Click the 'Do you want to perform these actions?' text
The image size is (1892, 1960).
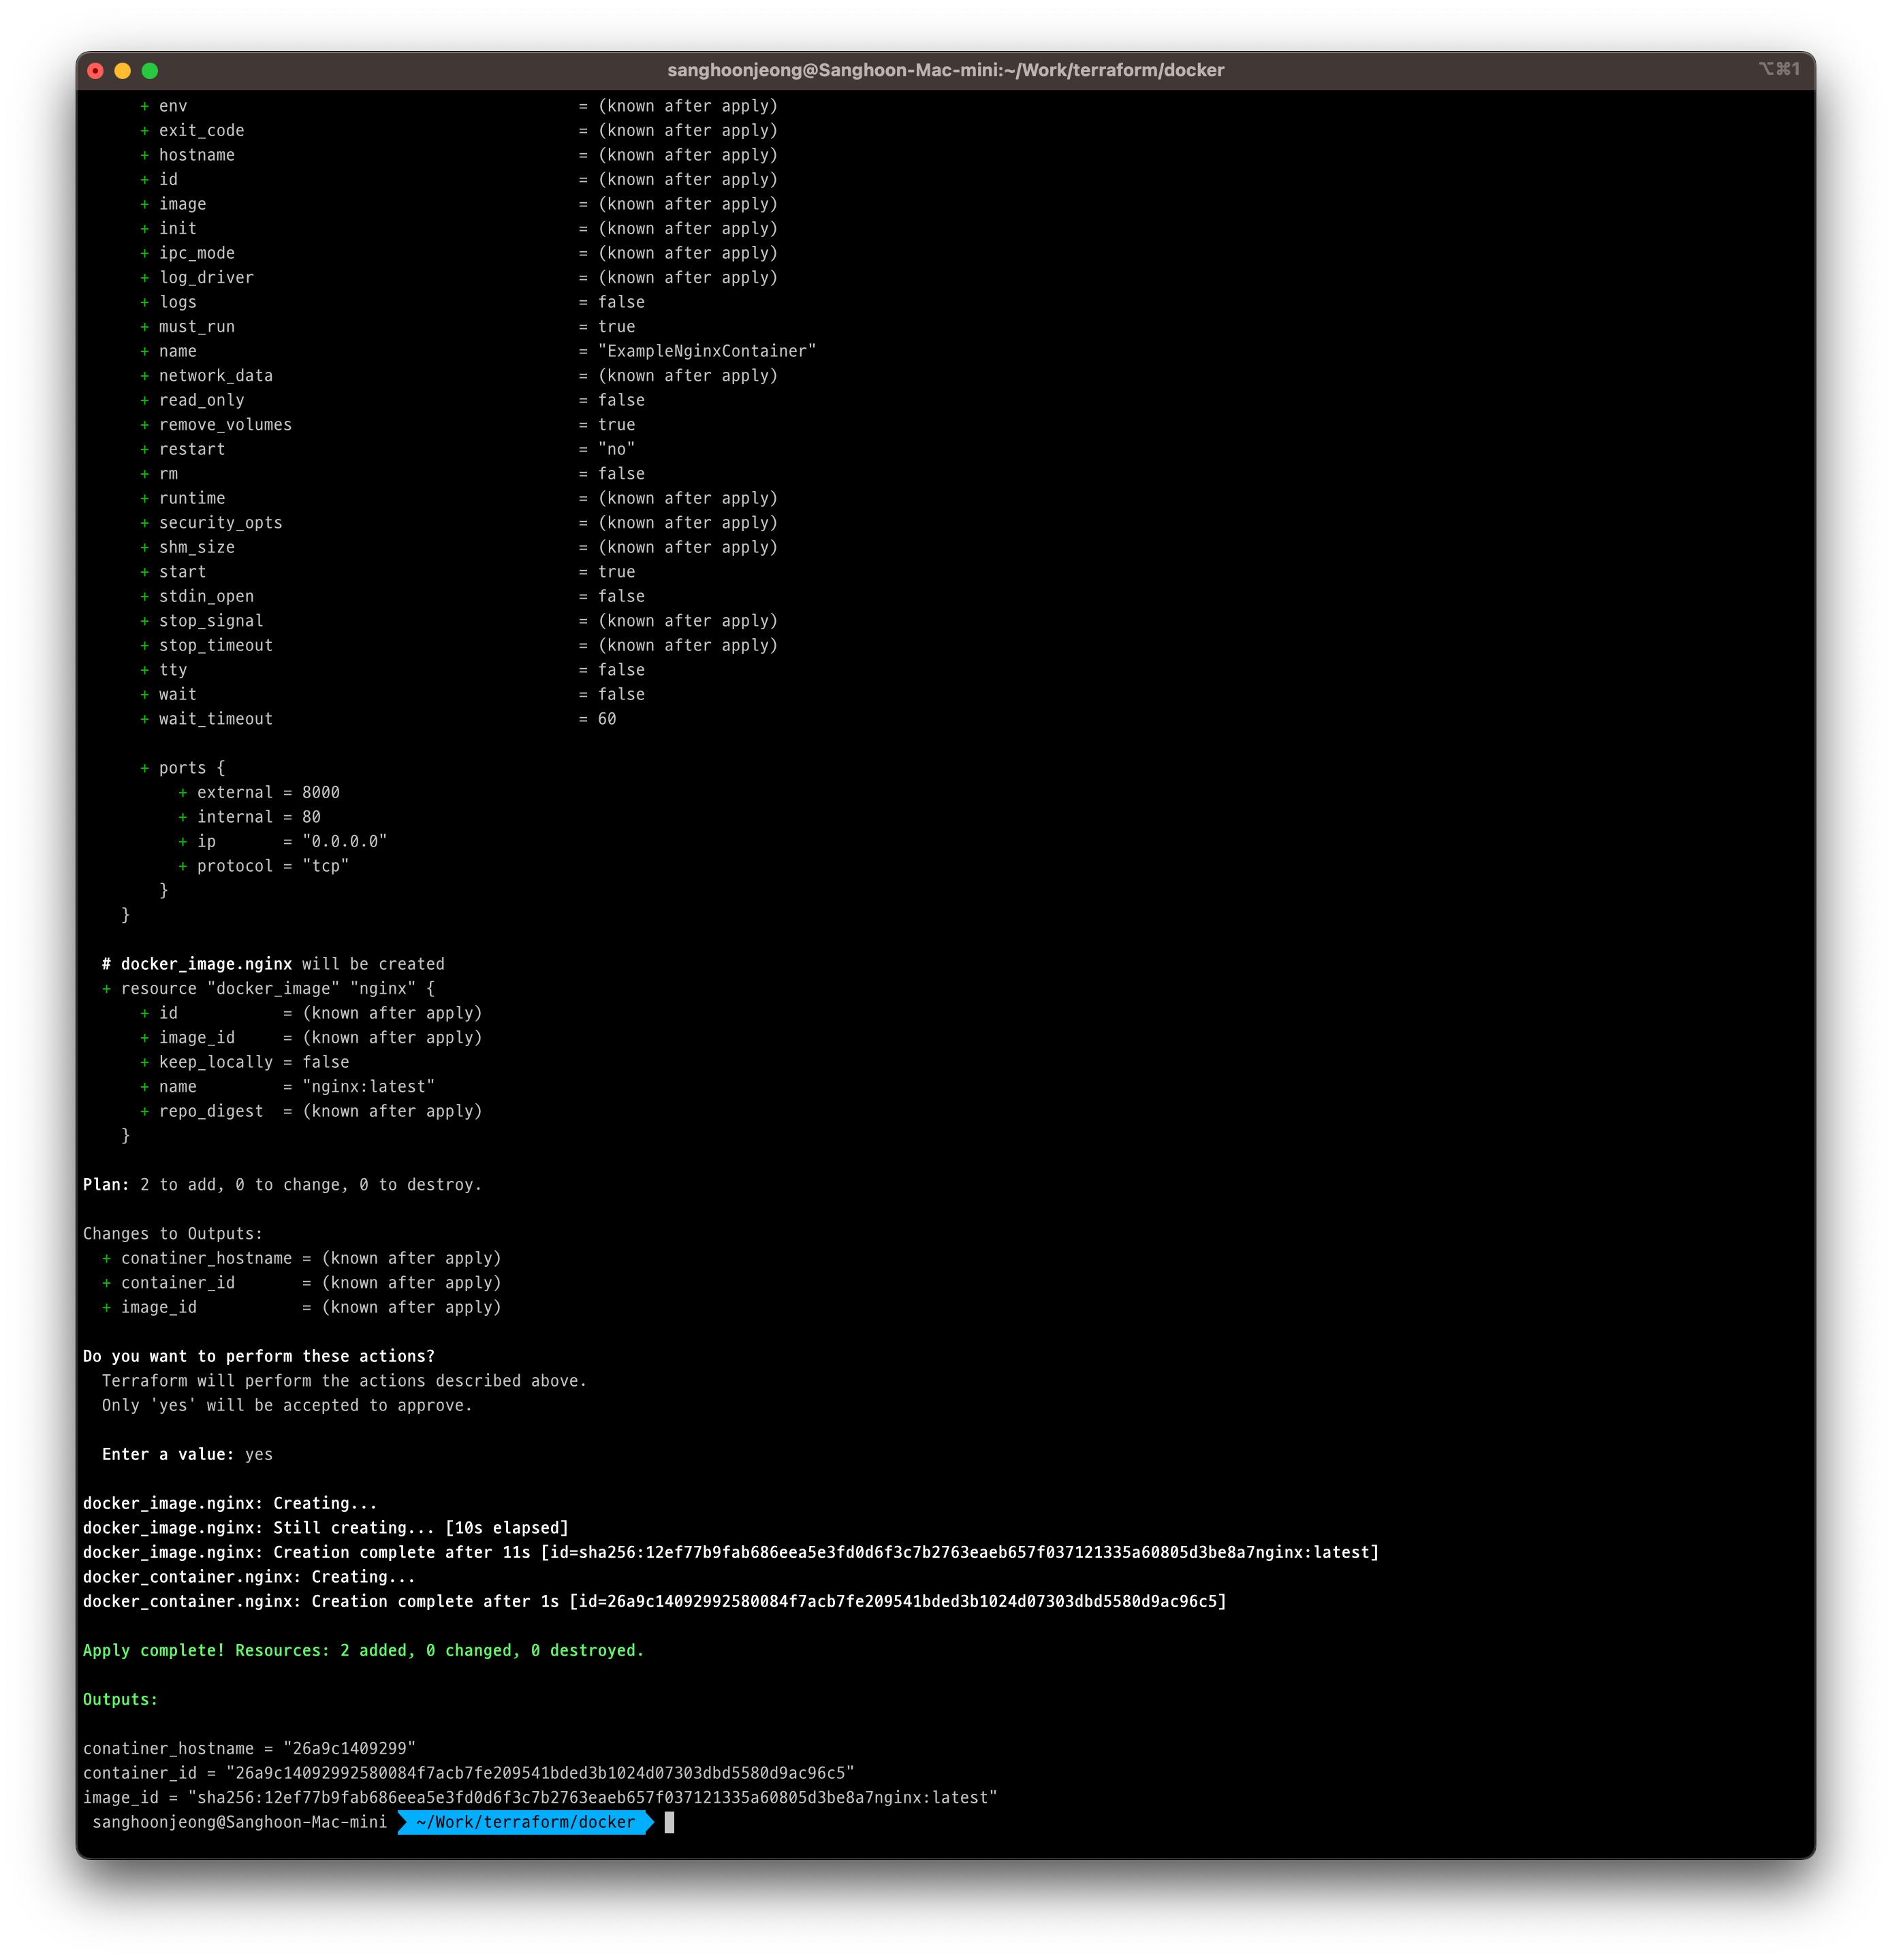[x=259, y=1356]
